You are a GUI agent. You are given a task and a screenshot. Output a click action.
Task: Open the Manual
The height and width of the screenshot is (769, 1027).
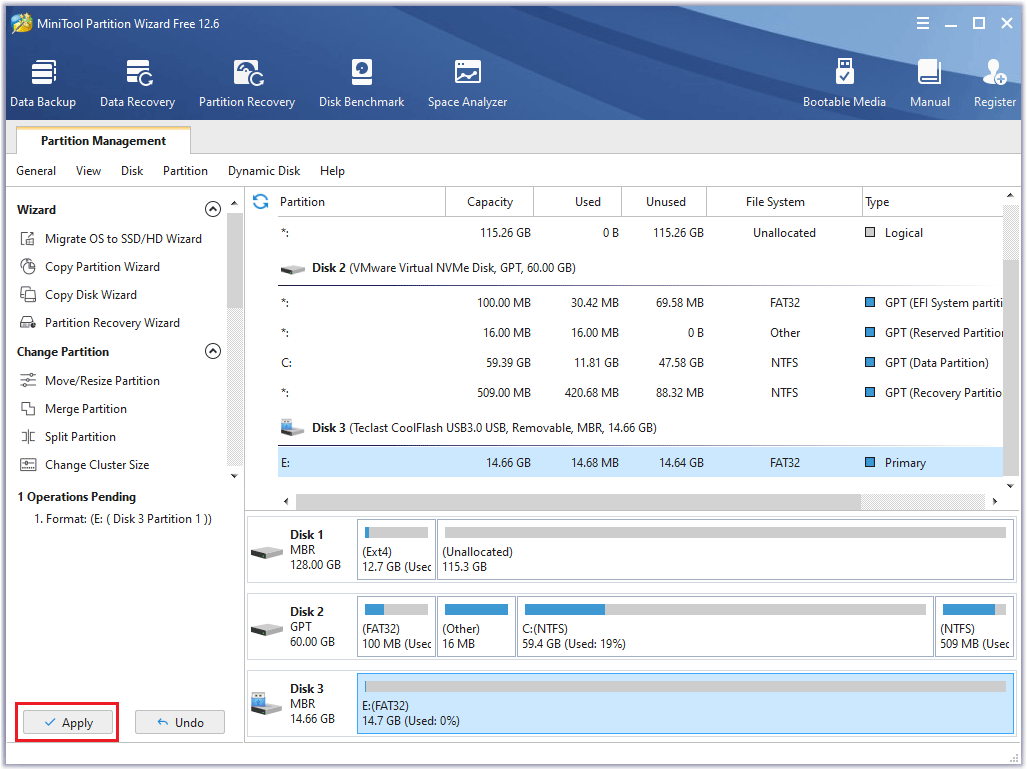click(x=929, y=84)
